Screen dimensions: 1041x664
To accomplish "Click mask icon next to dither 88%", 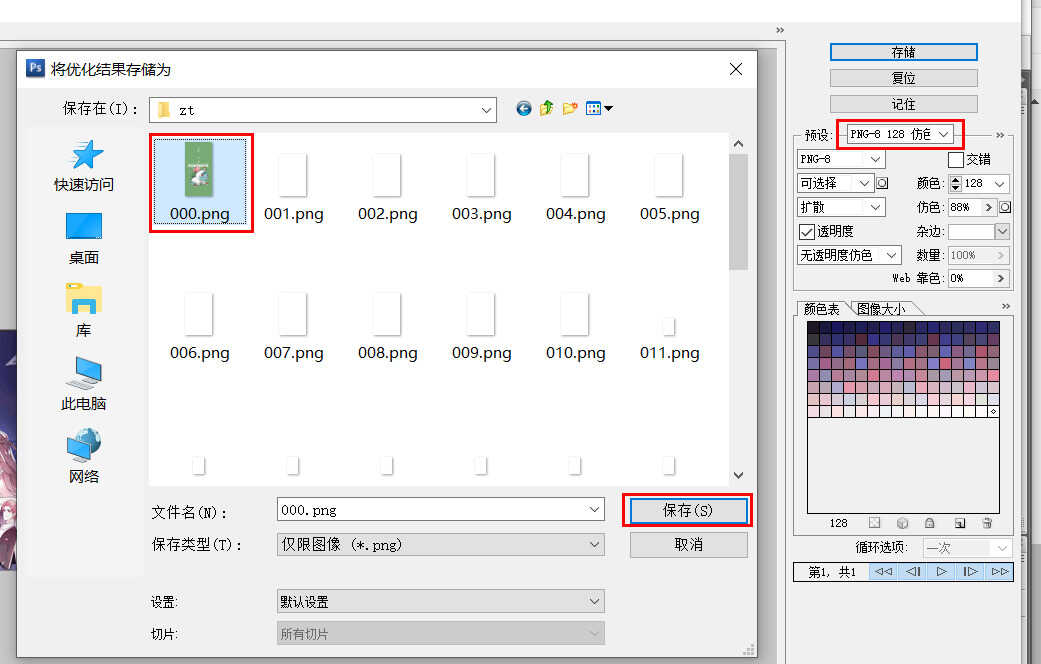I will pos(1005,207).
